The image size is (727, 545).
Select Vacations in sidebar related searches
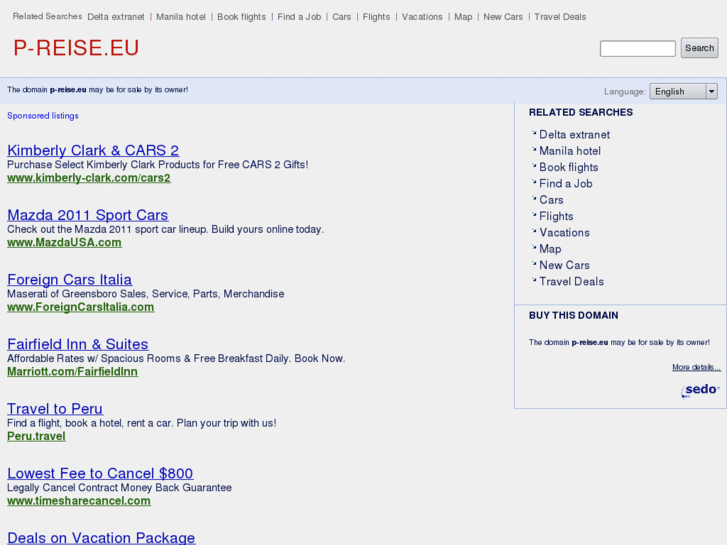(x=564, y=233)
